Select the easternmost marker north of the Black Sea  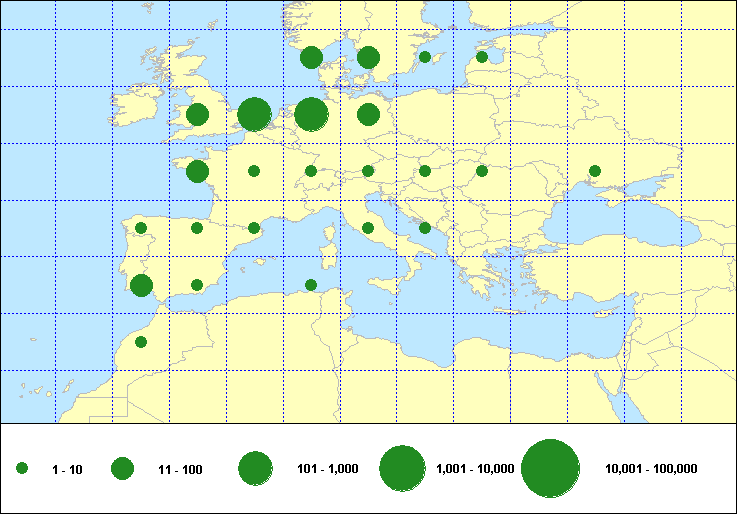coord(595,171)
